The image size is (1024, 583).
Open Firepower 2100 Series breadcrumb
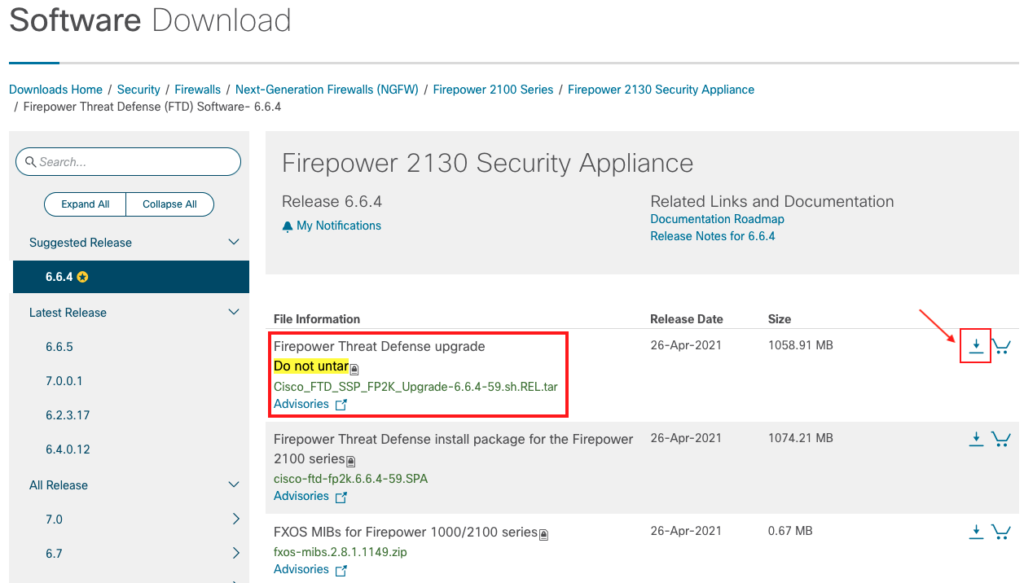pos(493,89)
